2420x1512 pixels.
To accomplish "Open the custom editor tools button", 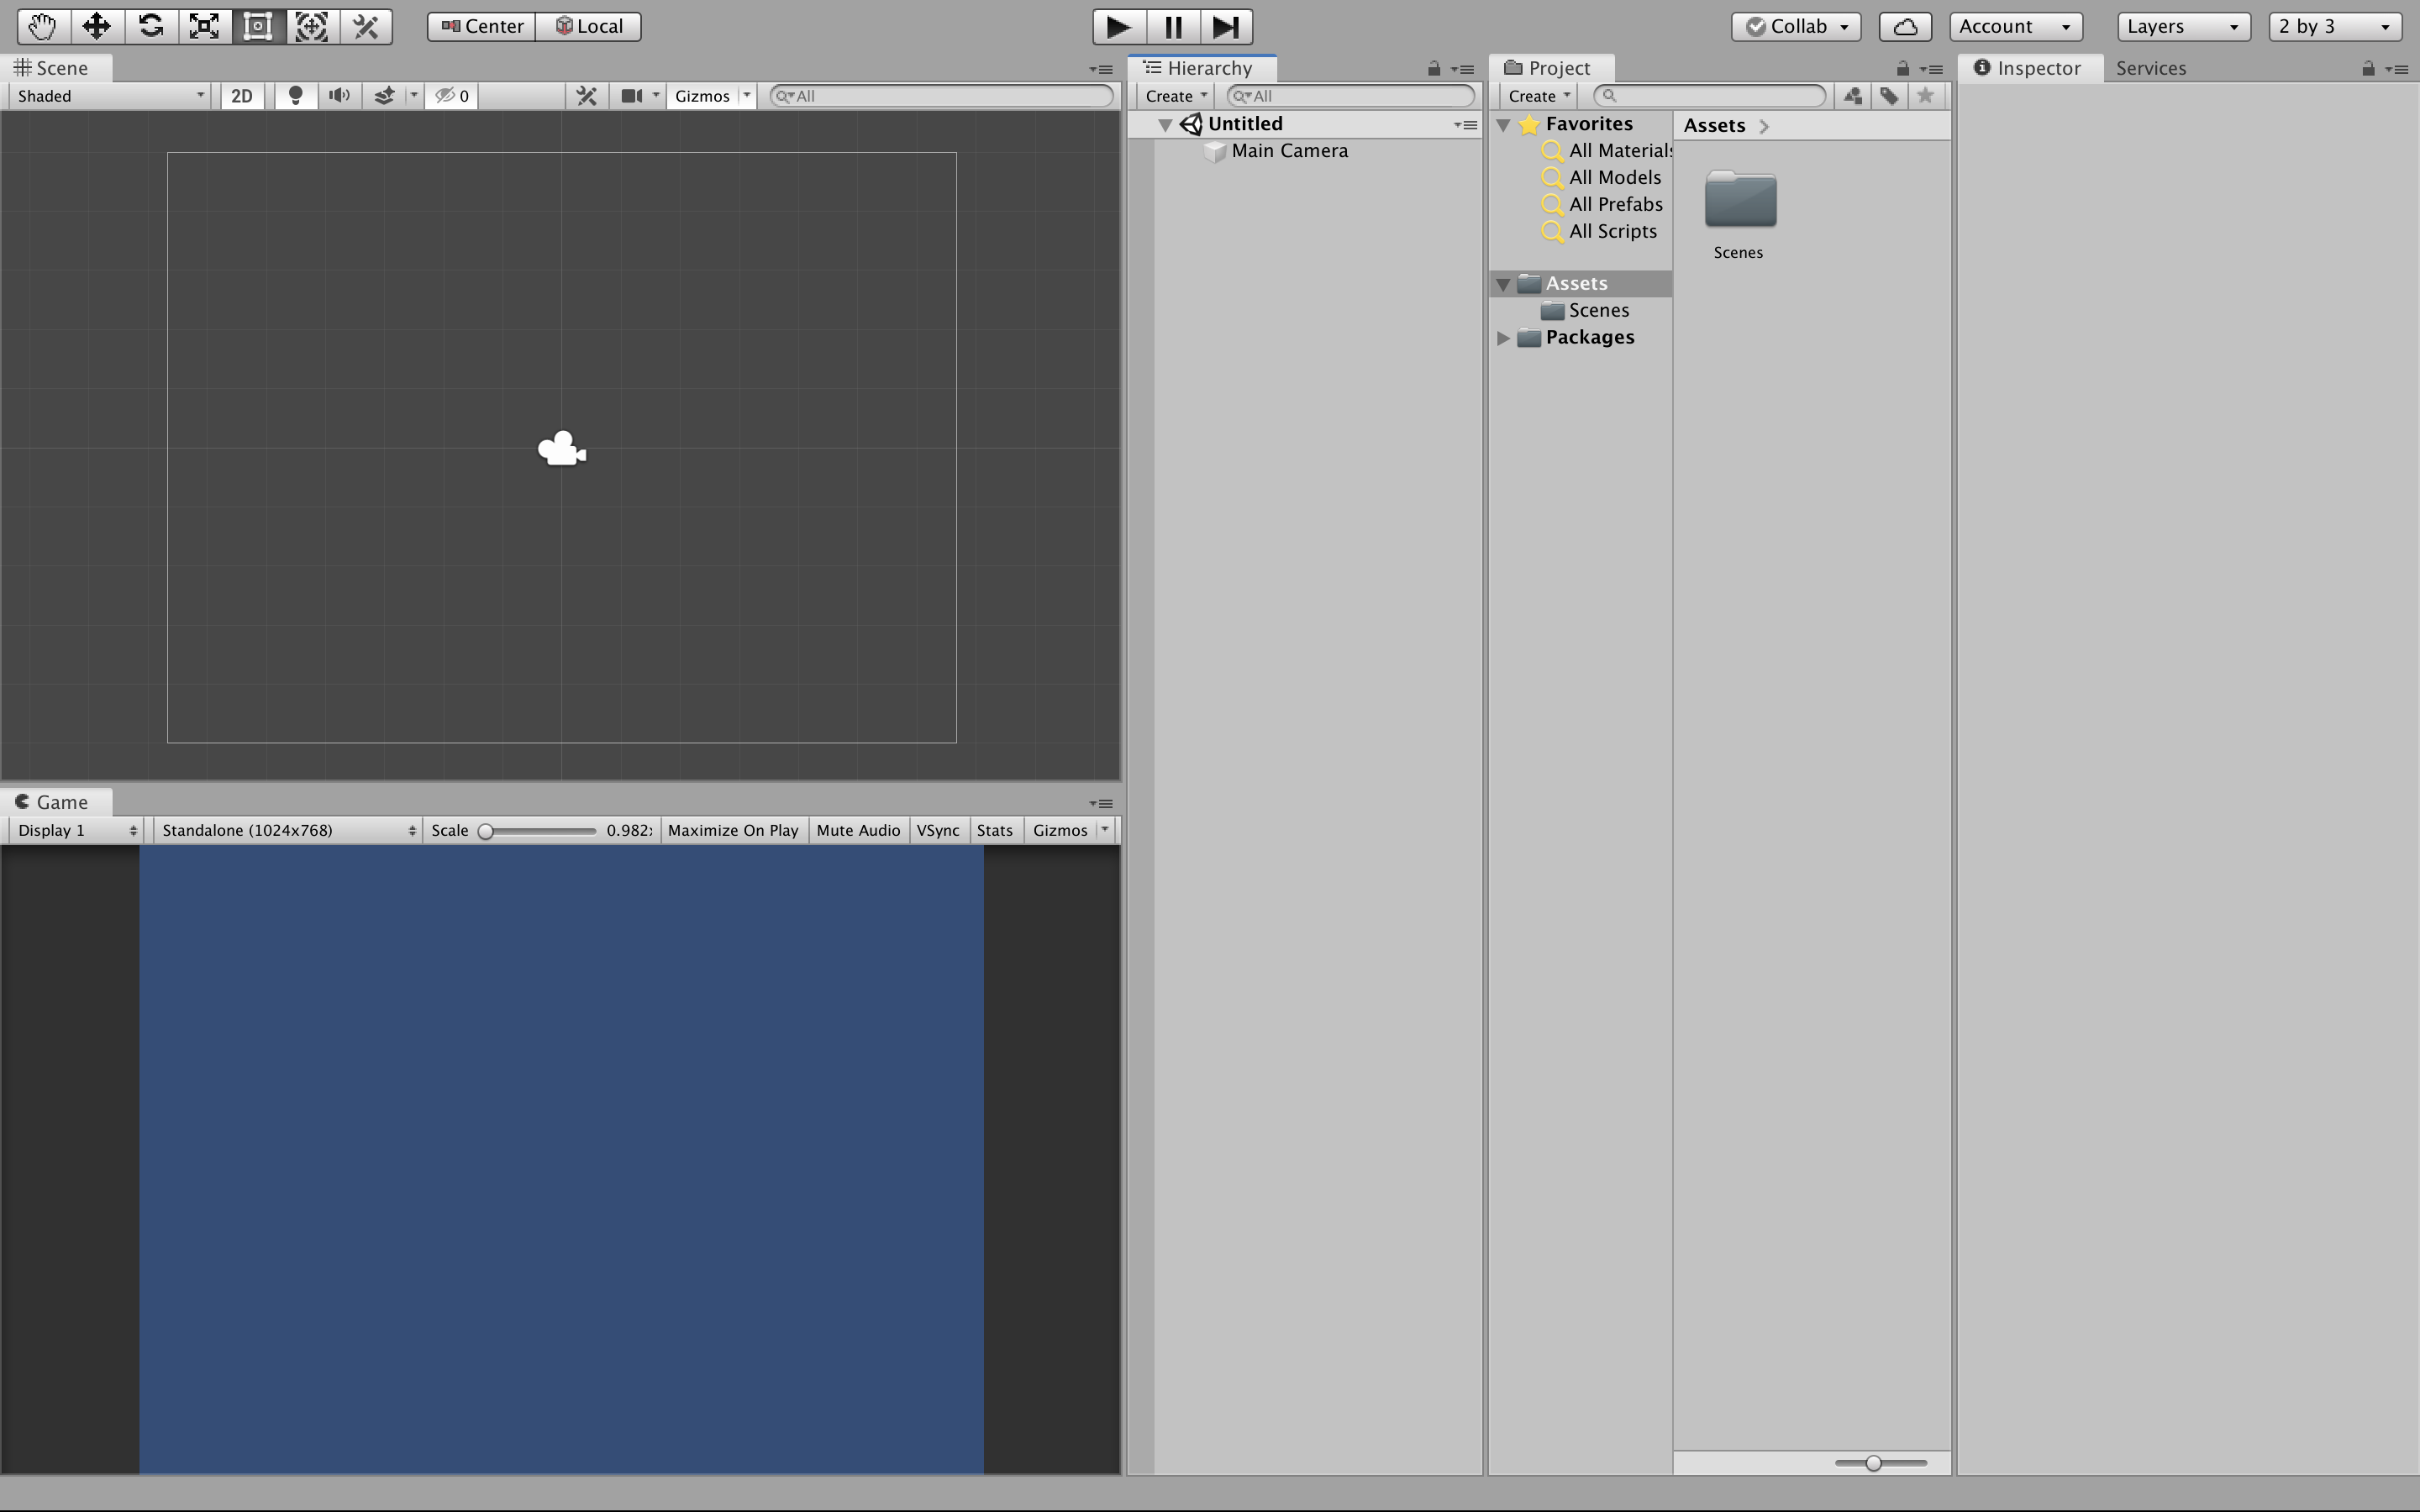I will click(x=366, y=26).
